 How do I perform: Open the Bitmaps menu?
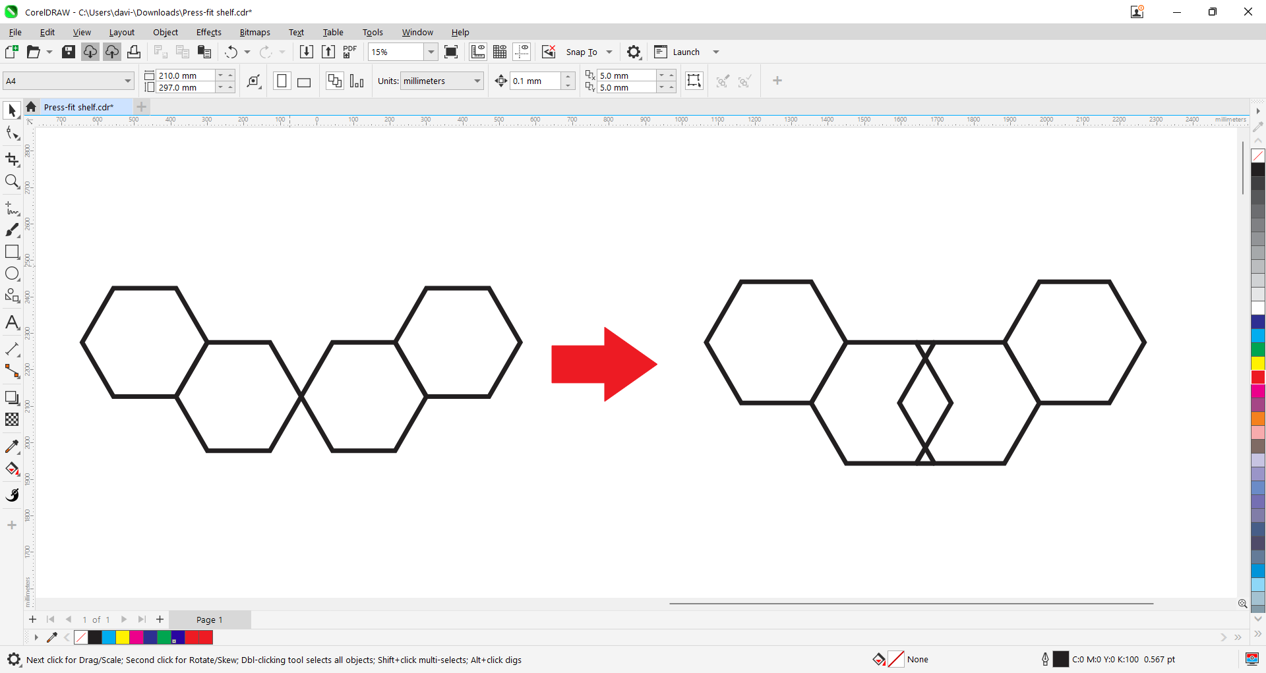(254, 32)
